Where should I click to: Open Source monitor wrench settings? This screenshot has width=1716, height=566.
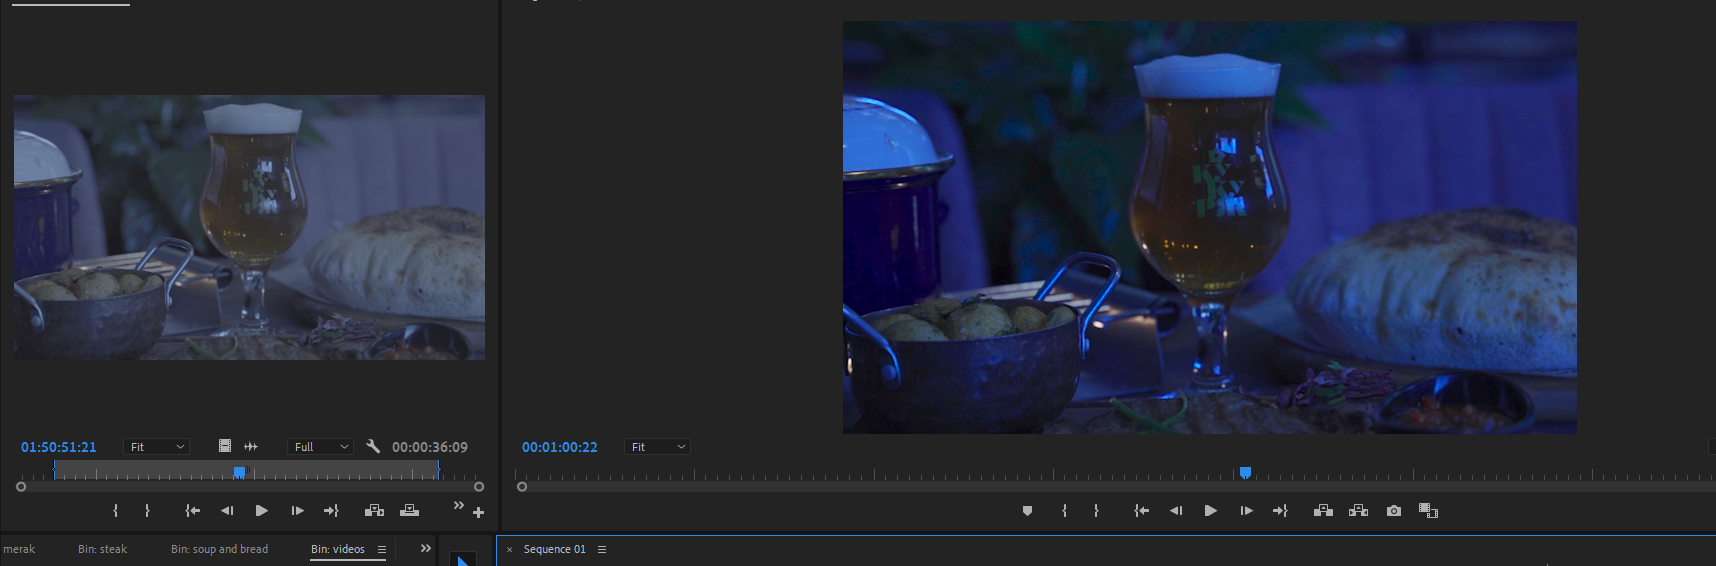coord(373,446)
